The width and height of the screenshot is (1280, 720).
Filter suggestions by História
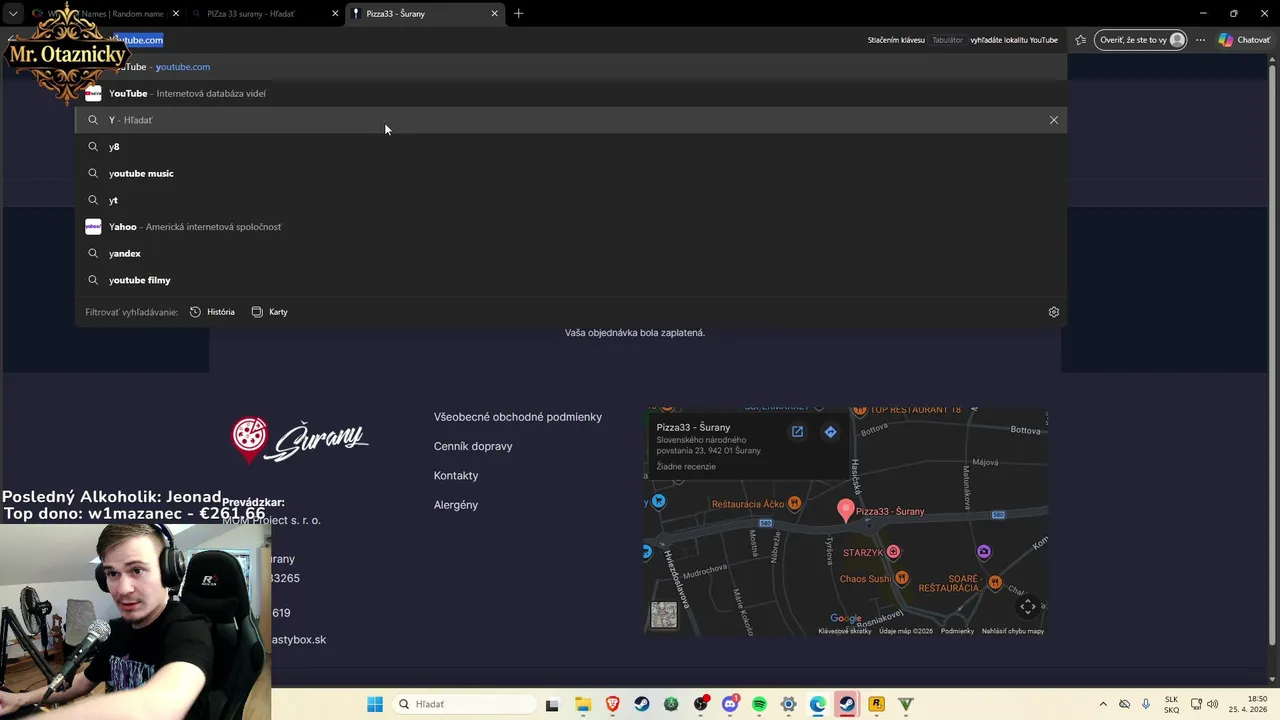click(212, 312)
